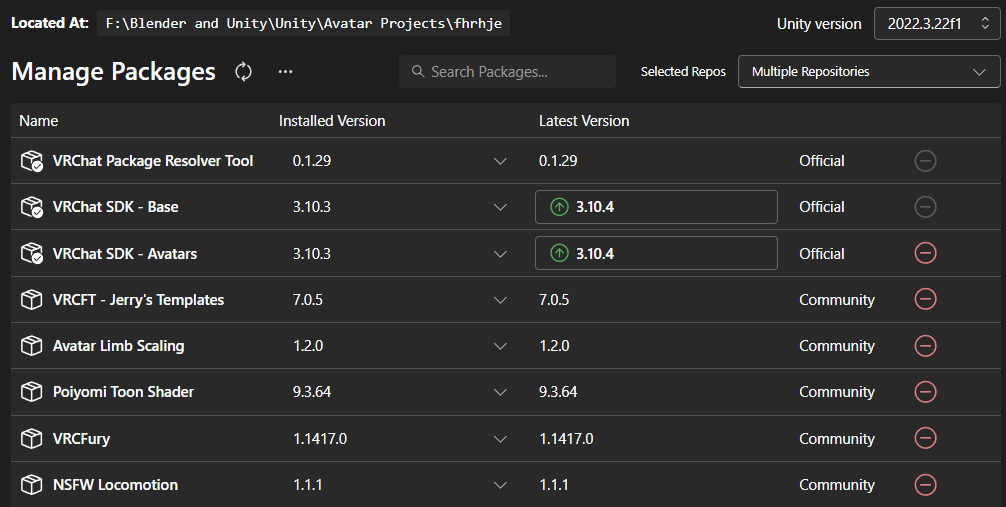
Task: Click installed version 1.1417.0 value
Action: pos(320,439)
